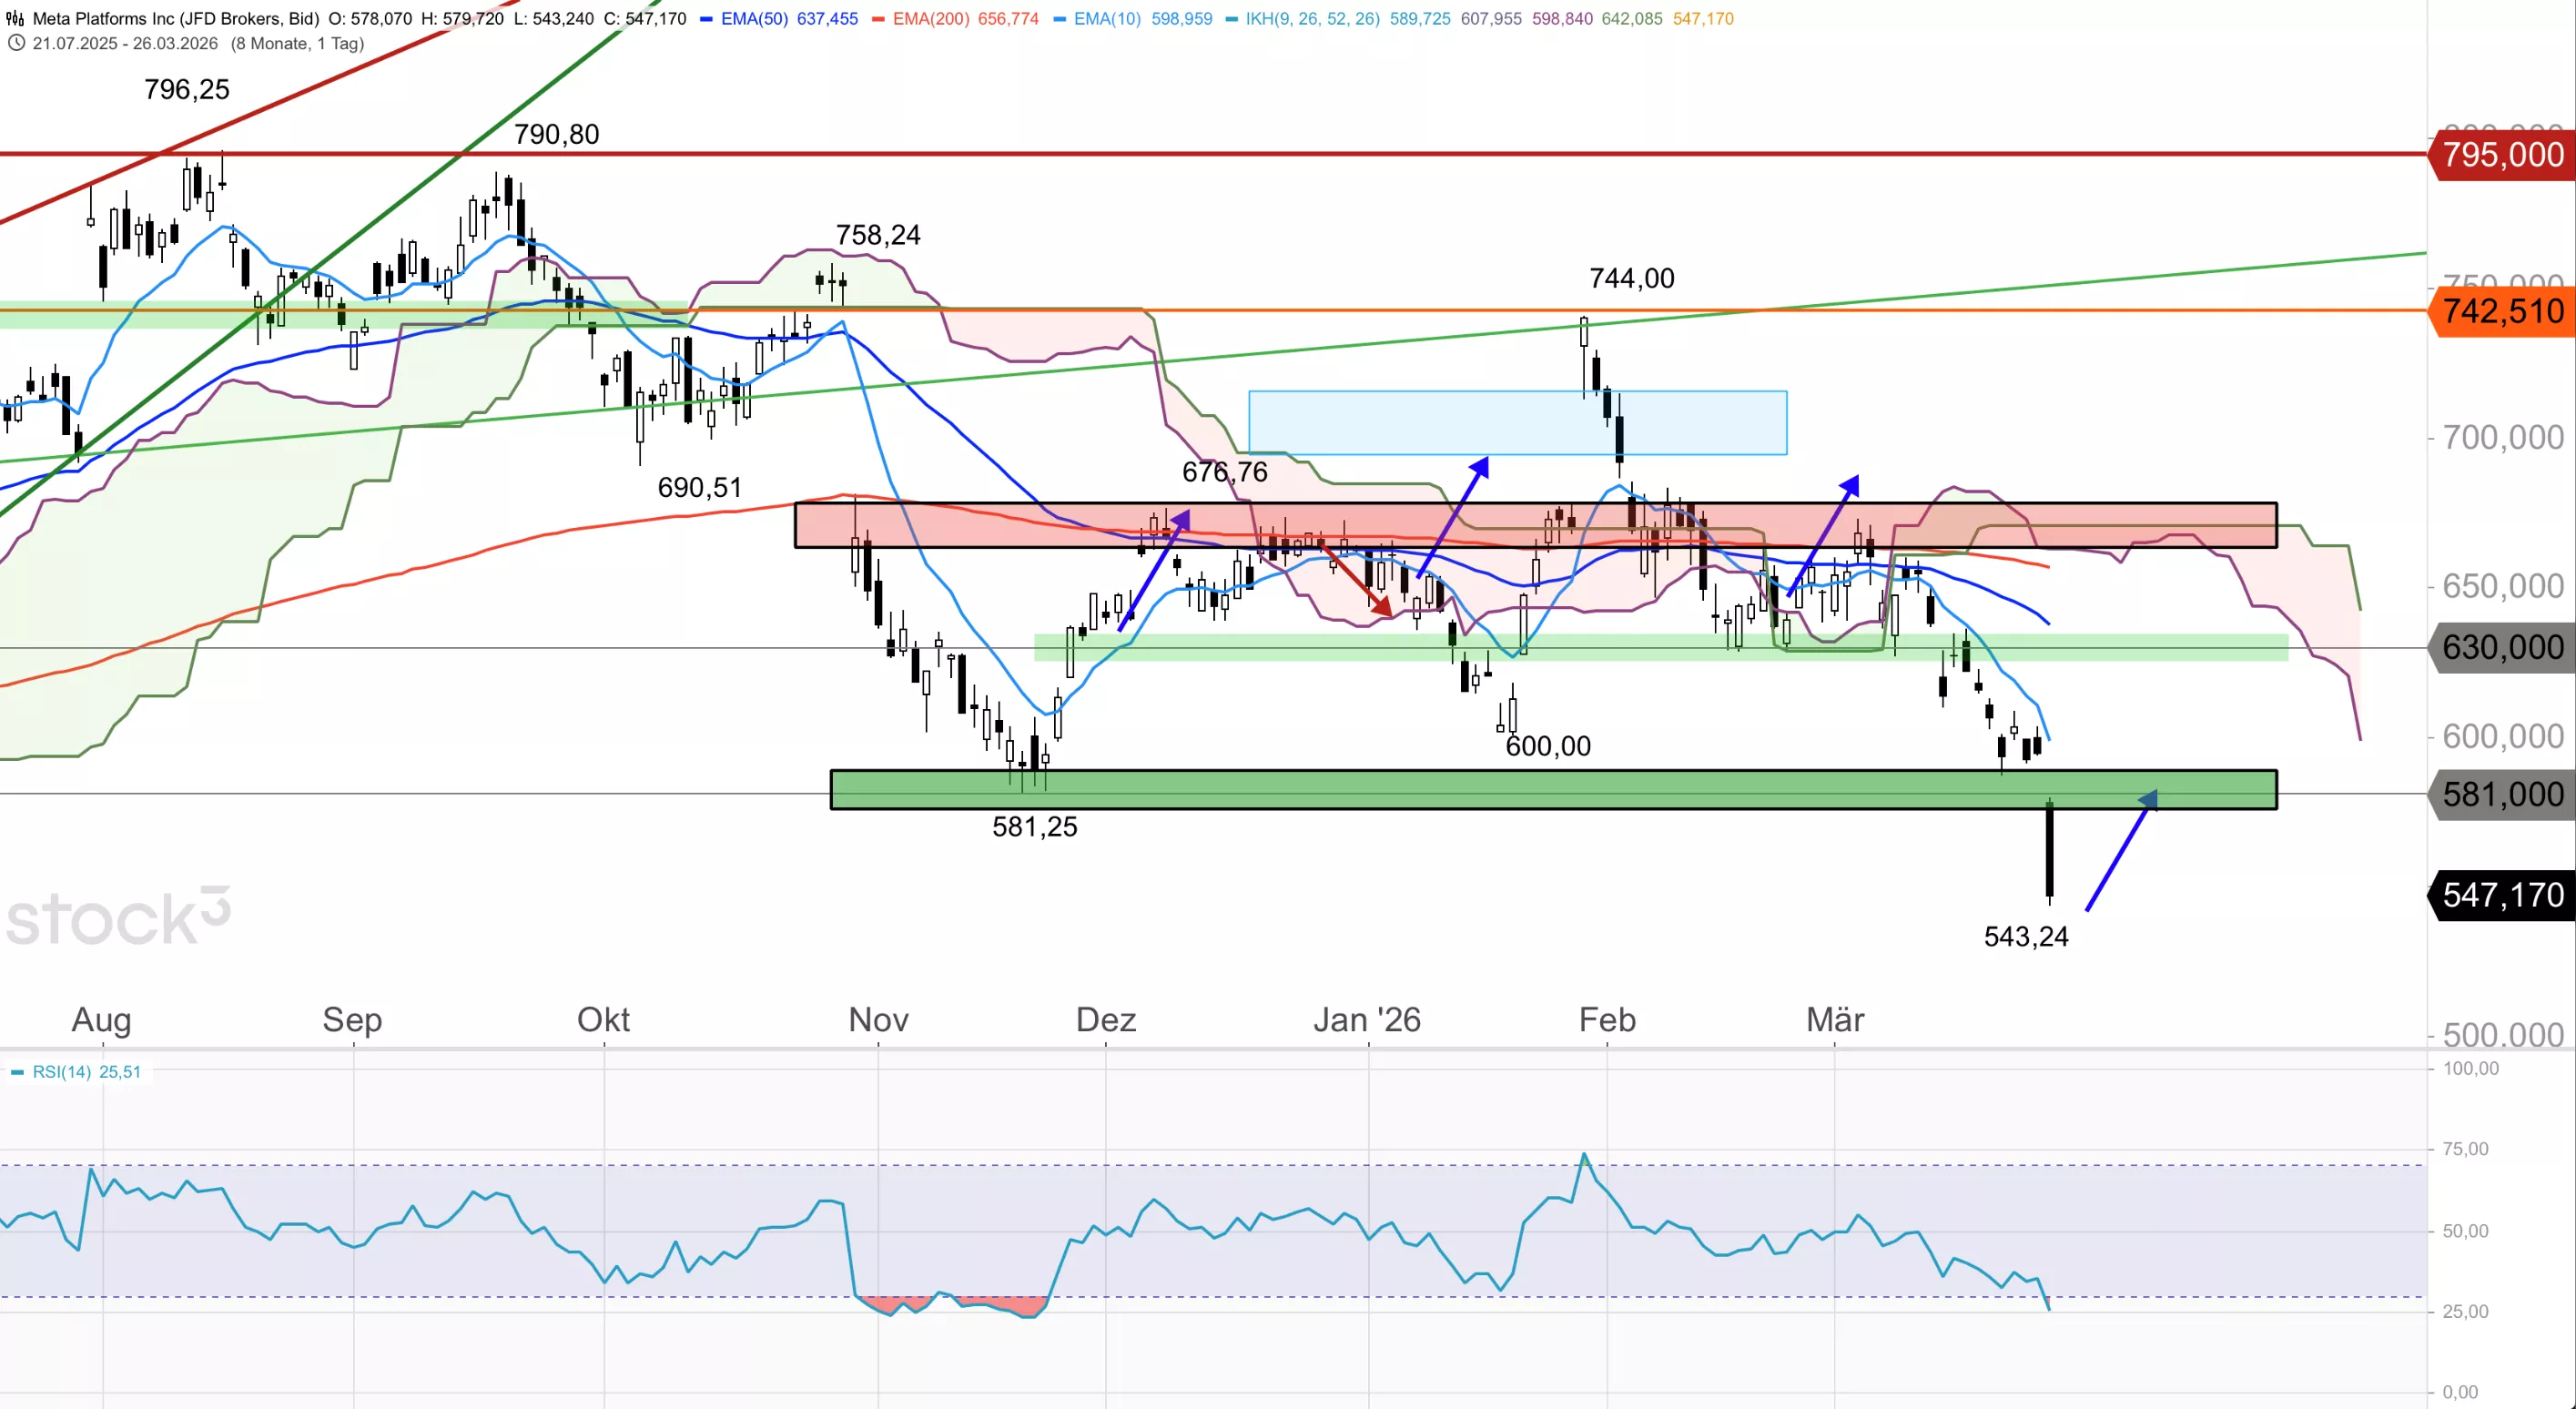This screenshot has width=2576, height=1409.
Task: Click the red 795,000 price level tag
Action: (x=2502, y=155)
